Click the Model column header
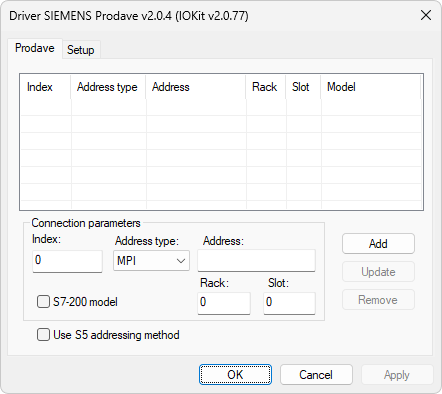Image resolution: width=442 pixels, height=394 pixels. coord(370,87)
